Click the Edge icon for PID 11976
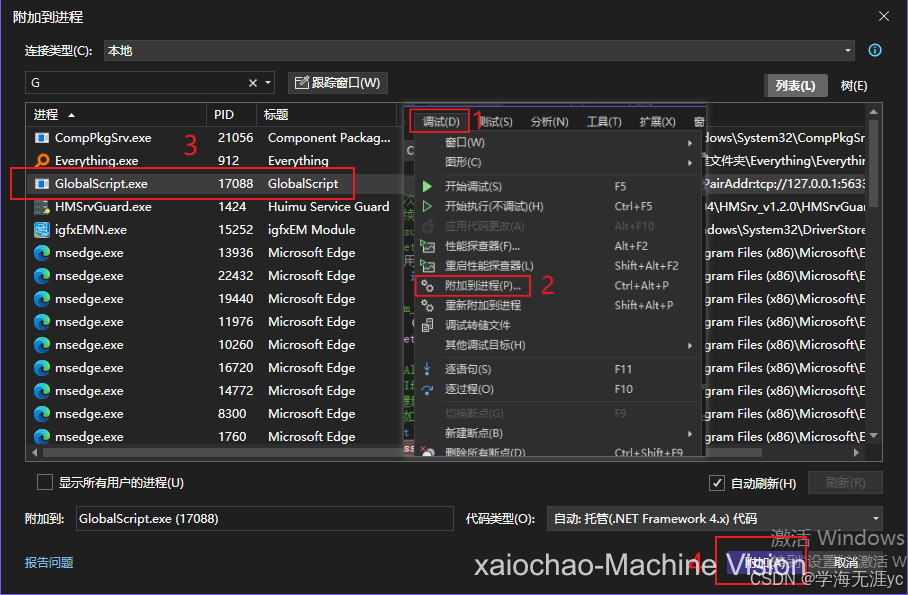The width and height of the screenshot is (908, 595). click(x=42, y=322)
